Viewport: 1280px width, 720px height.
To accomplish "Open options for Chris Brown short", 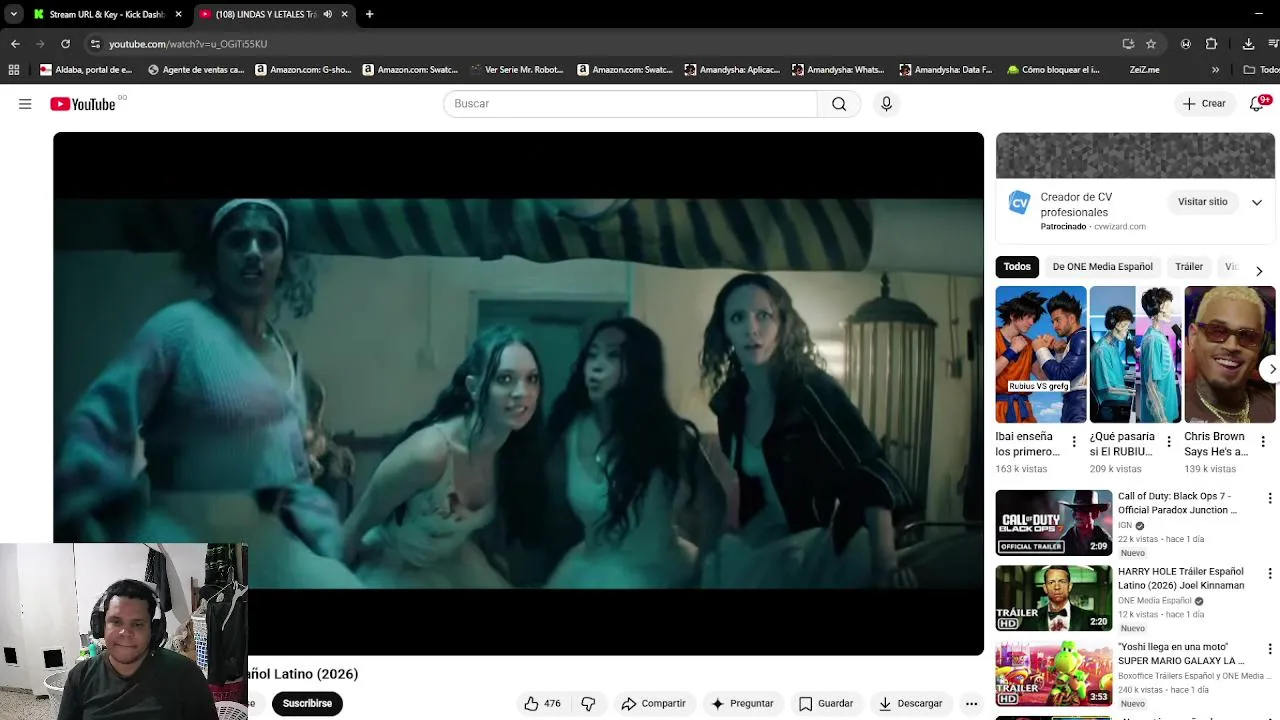I will point(1262,442).
